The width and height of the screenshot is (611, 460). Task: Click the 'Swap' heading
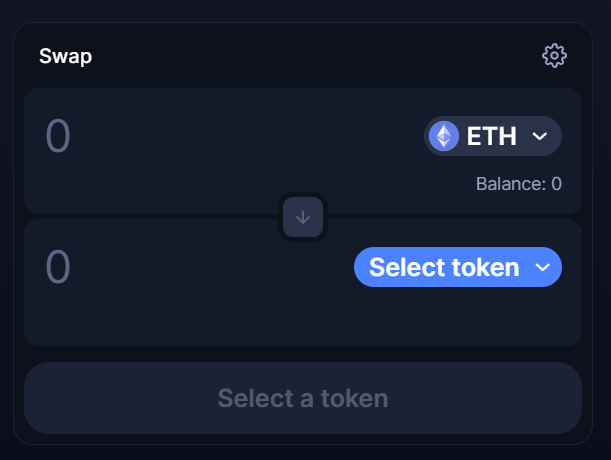tap(65, 56)
